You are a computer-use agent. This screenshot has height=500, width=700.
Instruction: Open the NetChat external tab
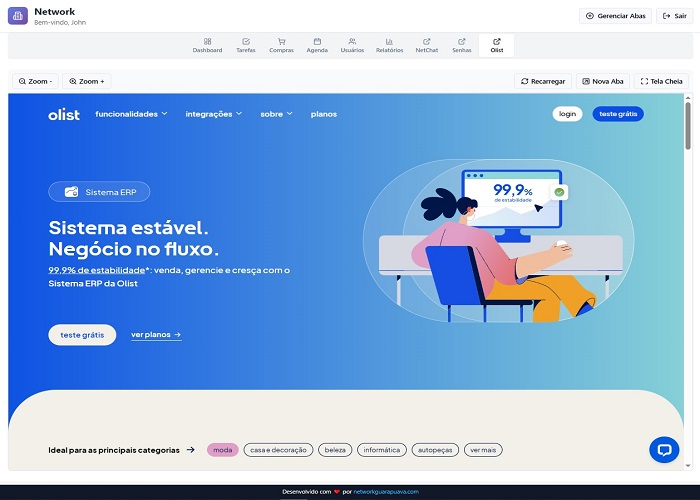427,46
